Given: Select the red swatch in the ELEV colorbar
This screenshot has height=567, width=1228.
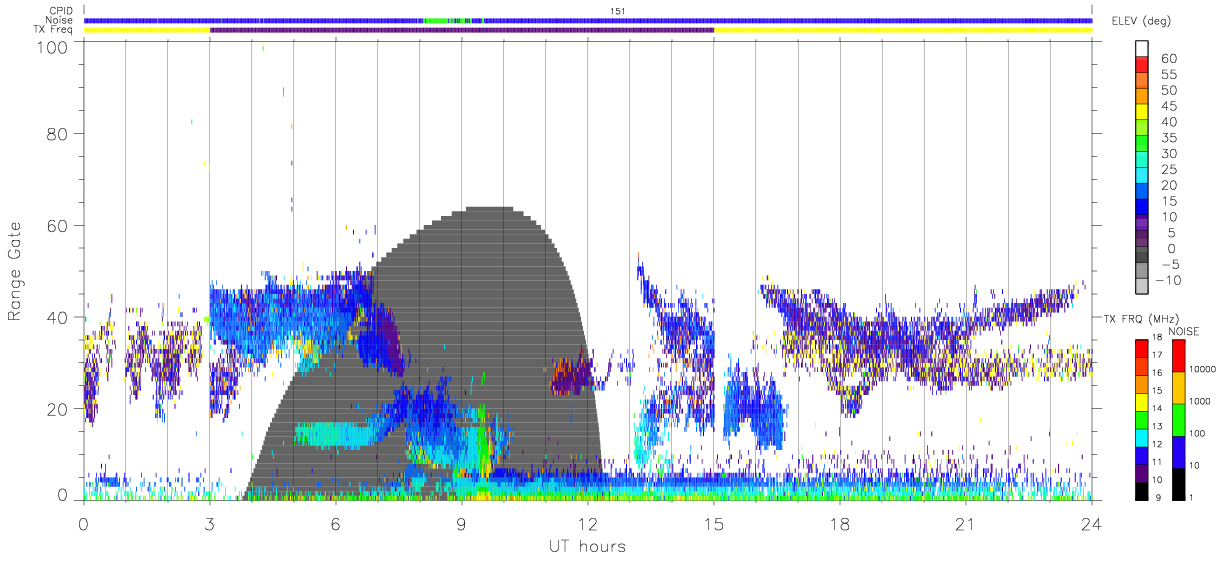Looking at the screenshot, I should point(1141,63).
